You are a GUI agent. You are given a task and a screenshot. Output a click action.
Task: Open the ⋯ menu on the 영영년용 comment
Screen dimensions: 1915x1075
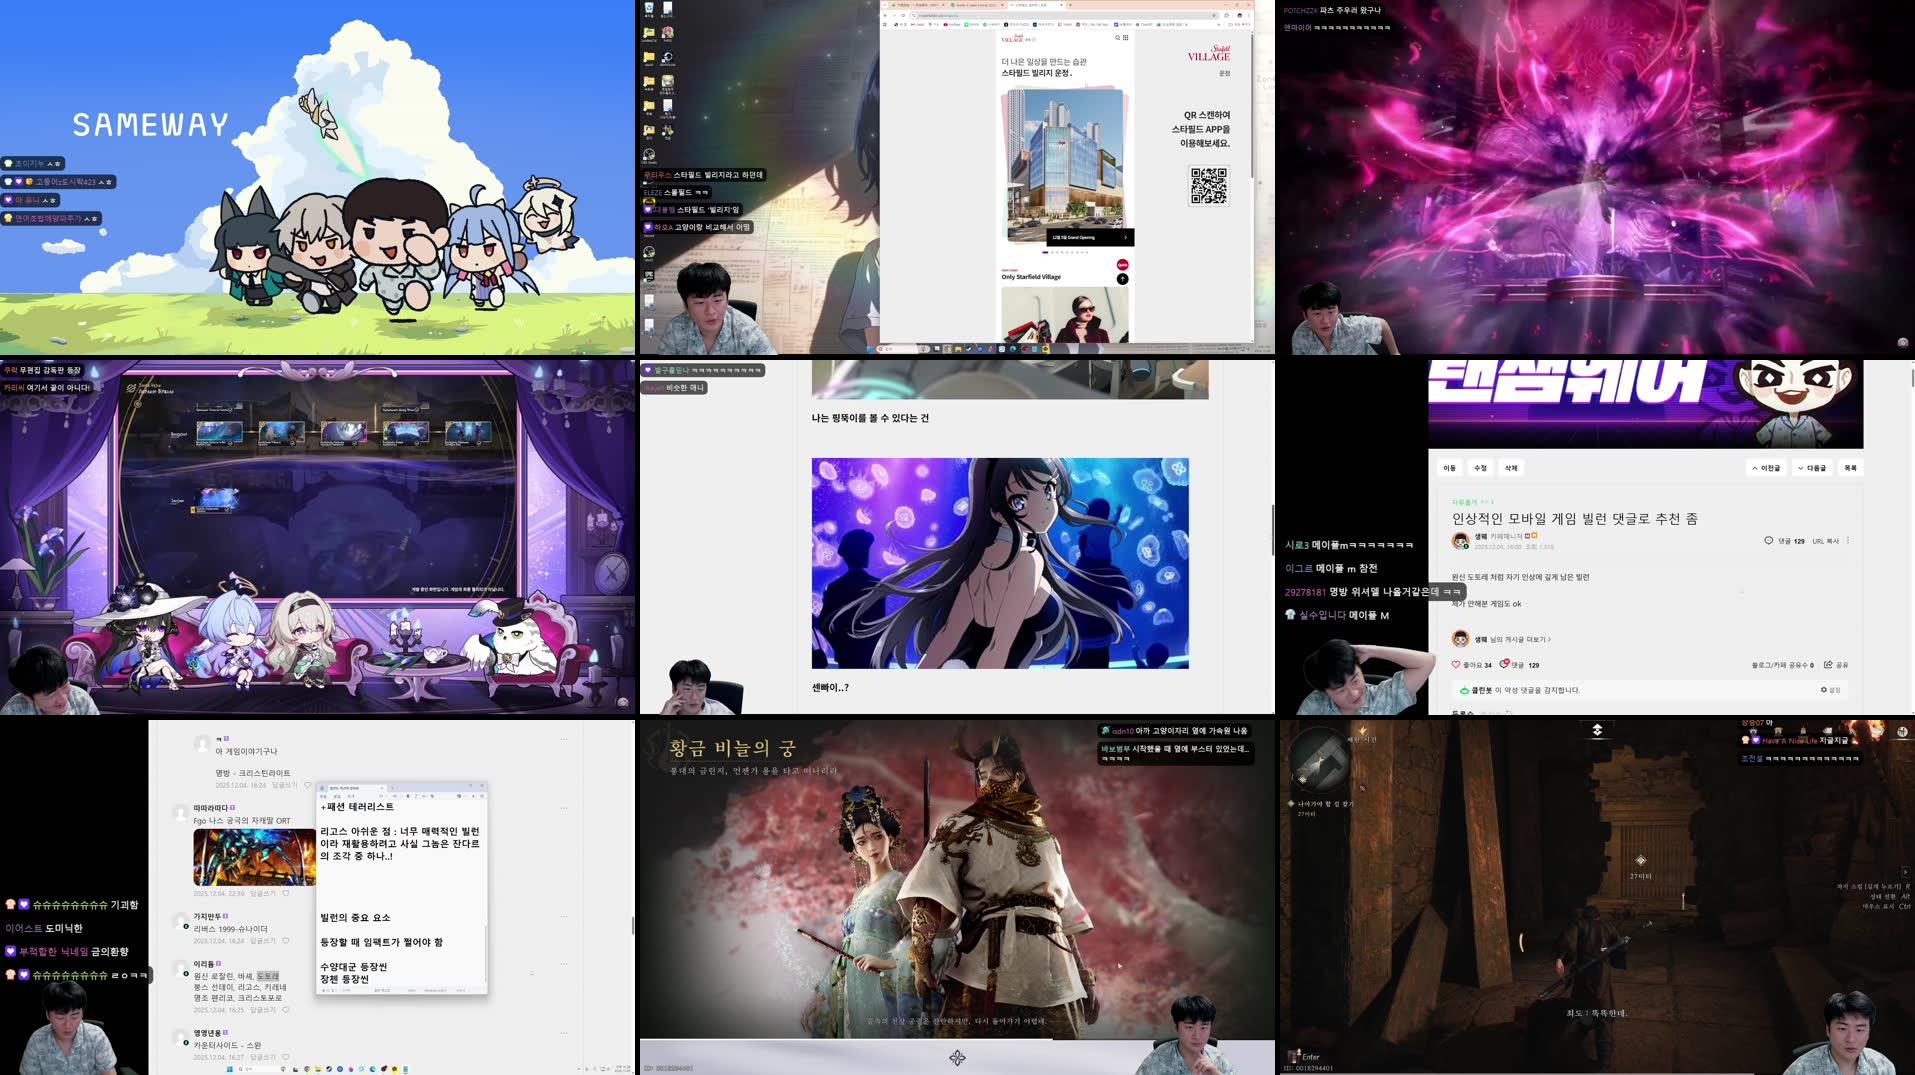563,1031
